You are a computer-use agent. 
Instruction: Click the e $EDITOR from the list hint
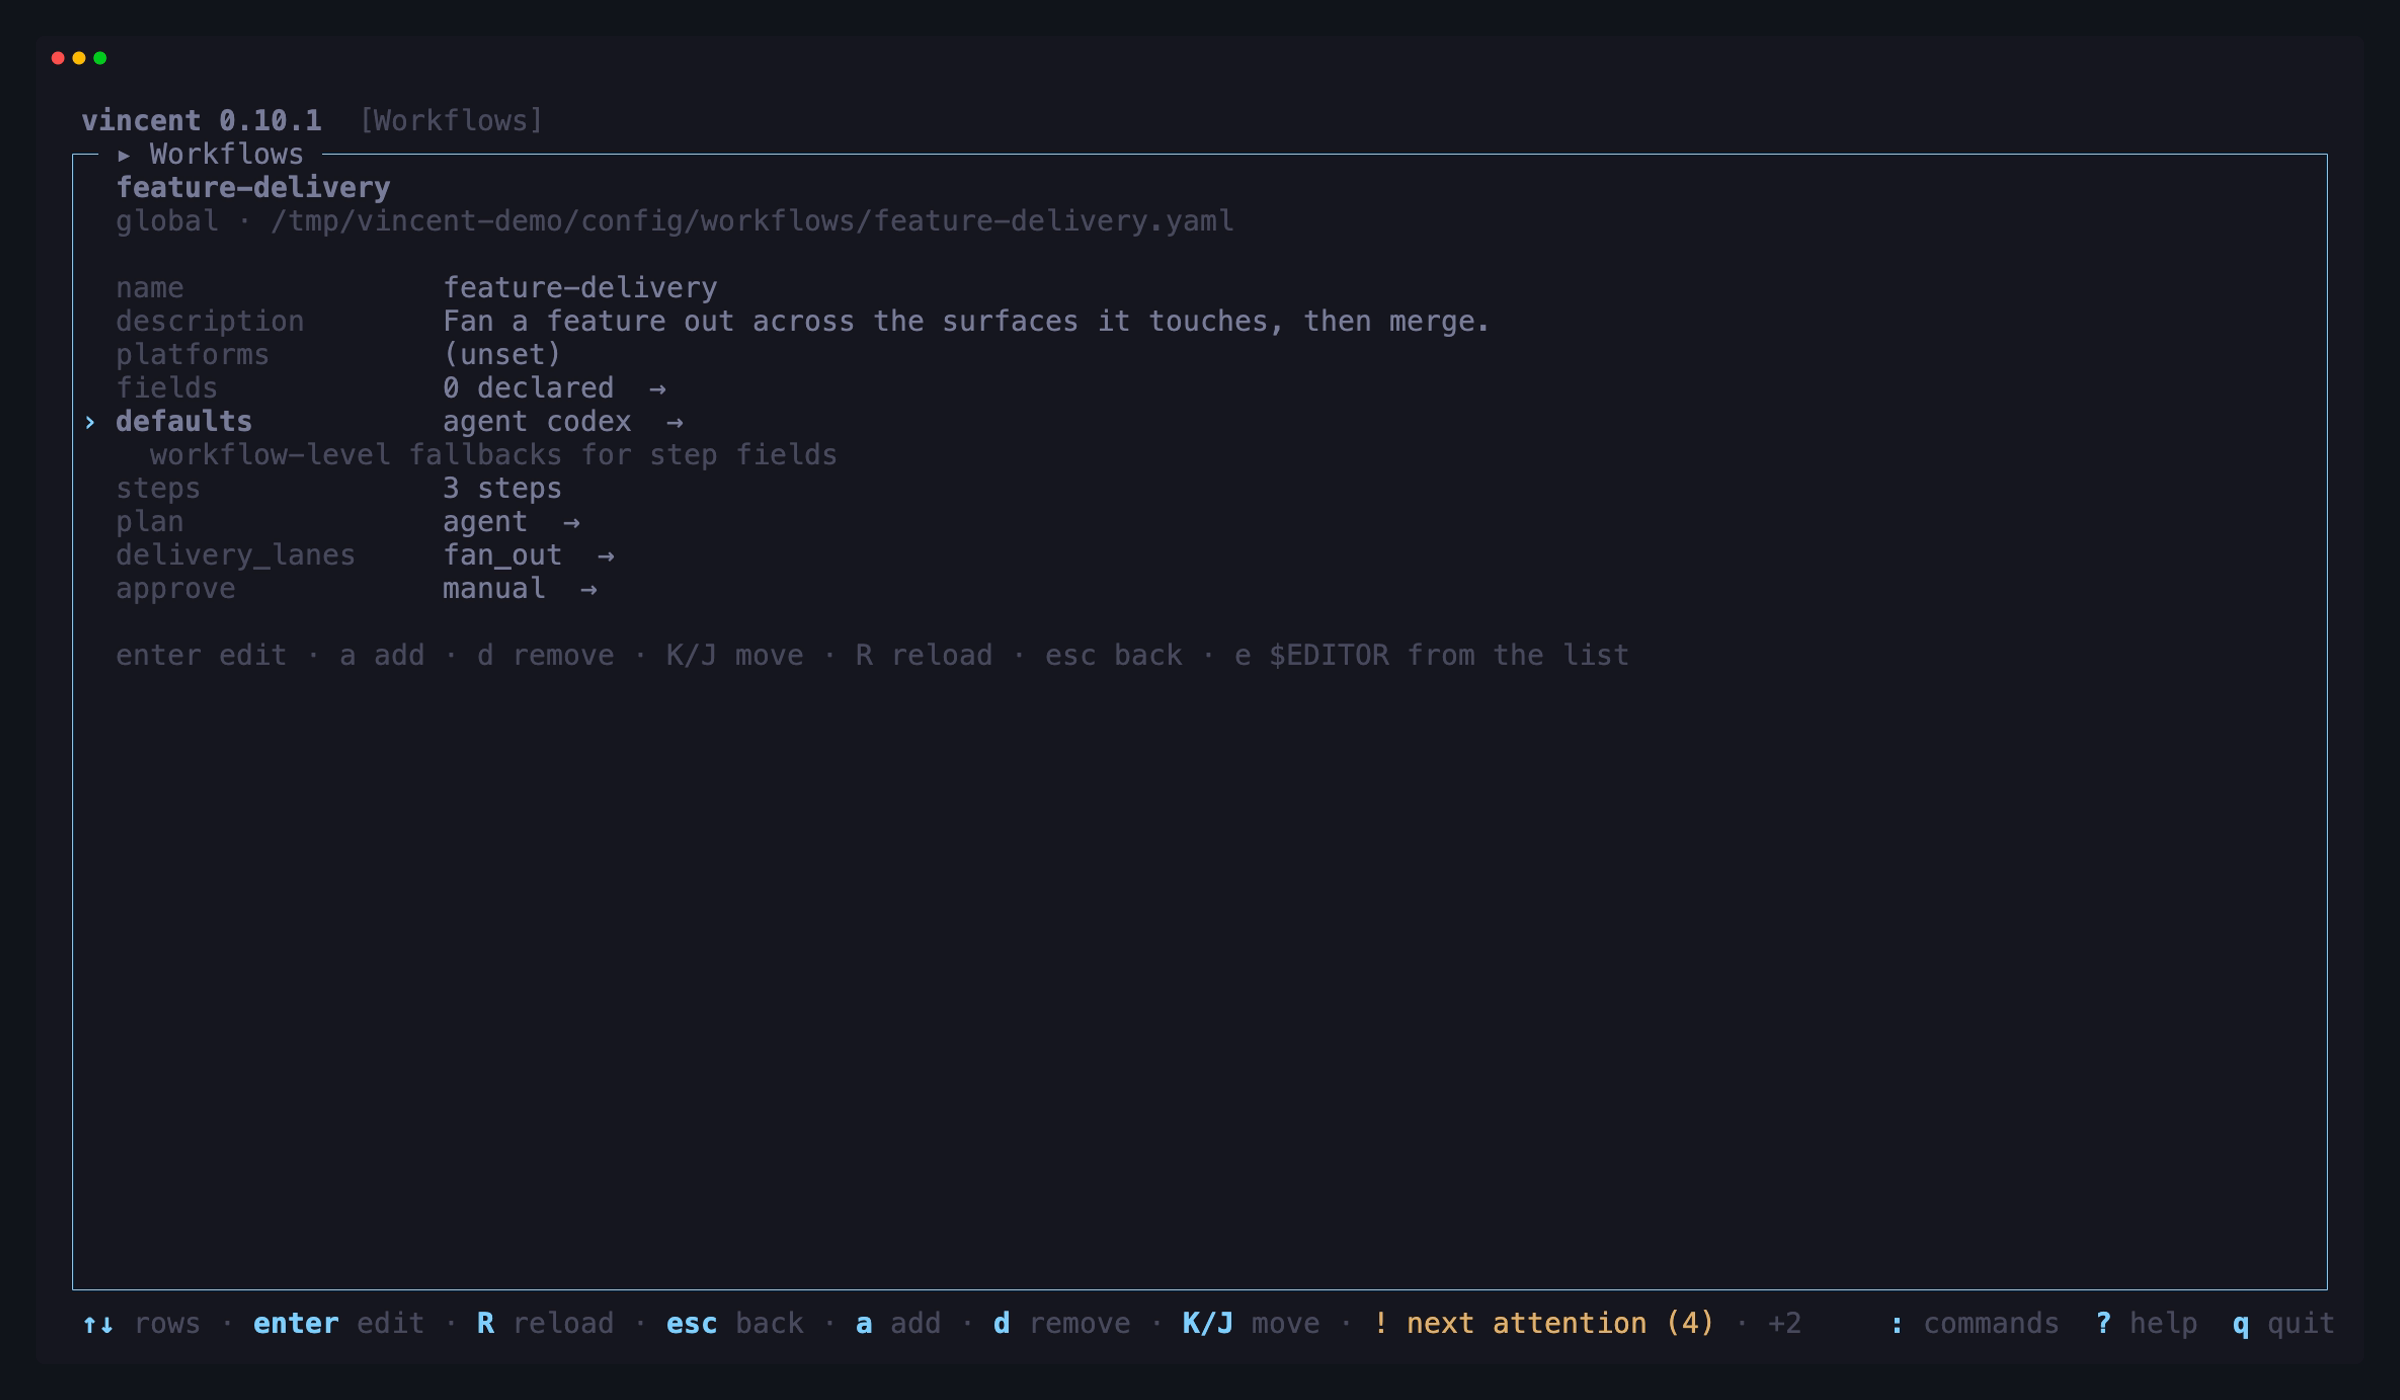[x=1432, y=656]
